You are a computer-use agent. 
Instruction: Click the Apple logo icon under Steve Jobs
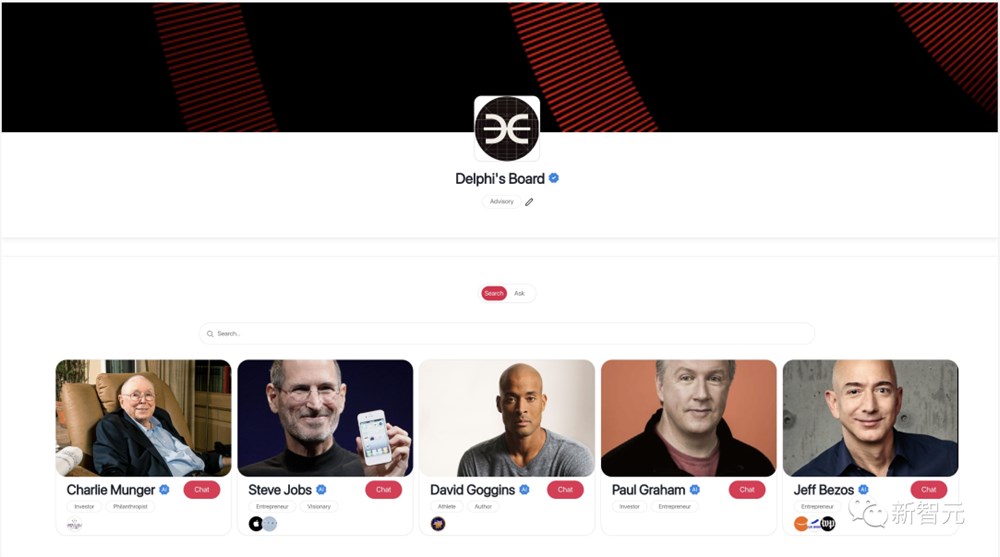[x=255, y=524]
